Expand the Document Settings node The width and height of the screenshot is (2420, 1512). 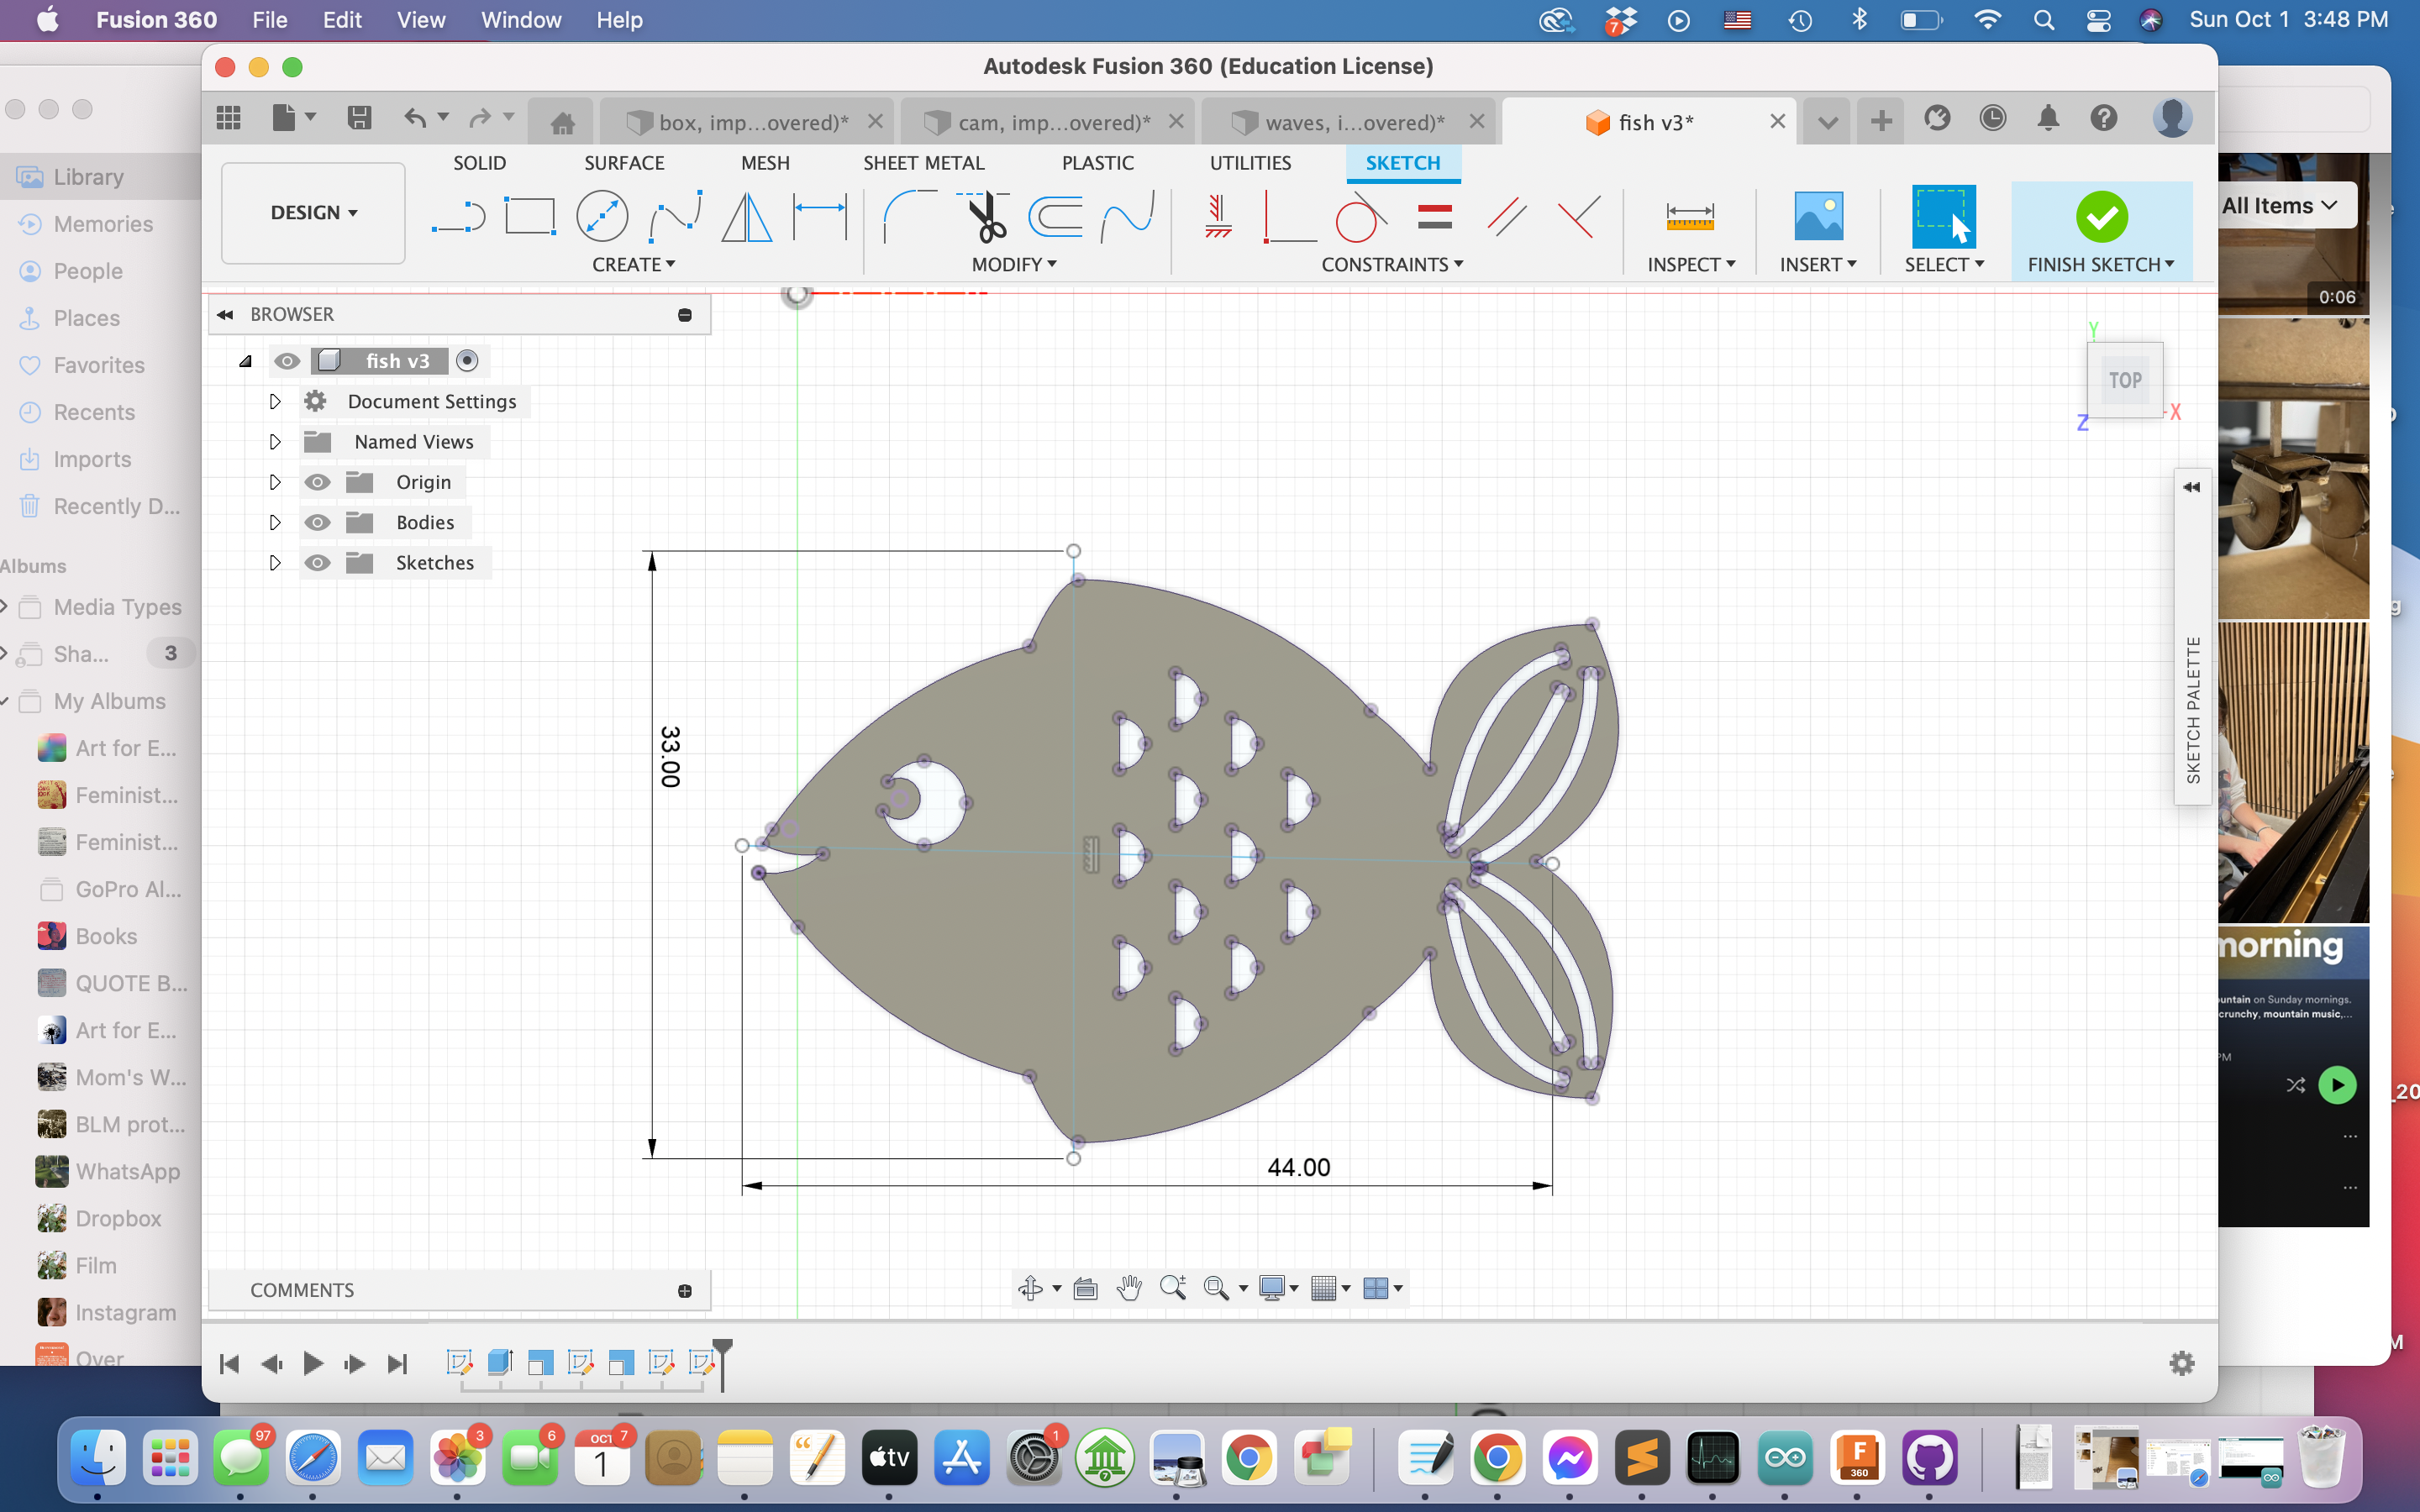[275, 401]
